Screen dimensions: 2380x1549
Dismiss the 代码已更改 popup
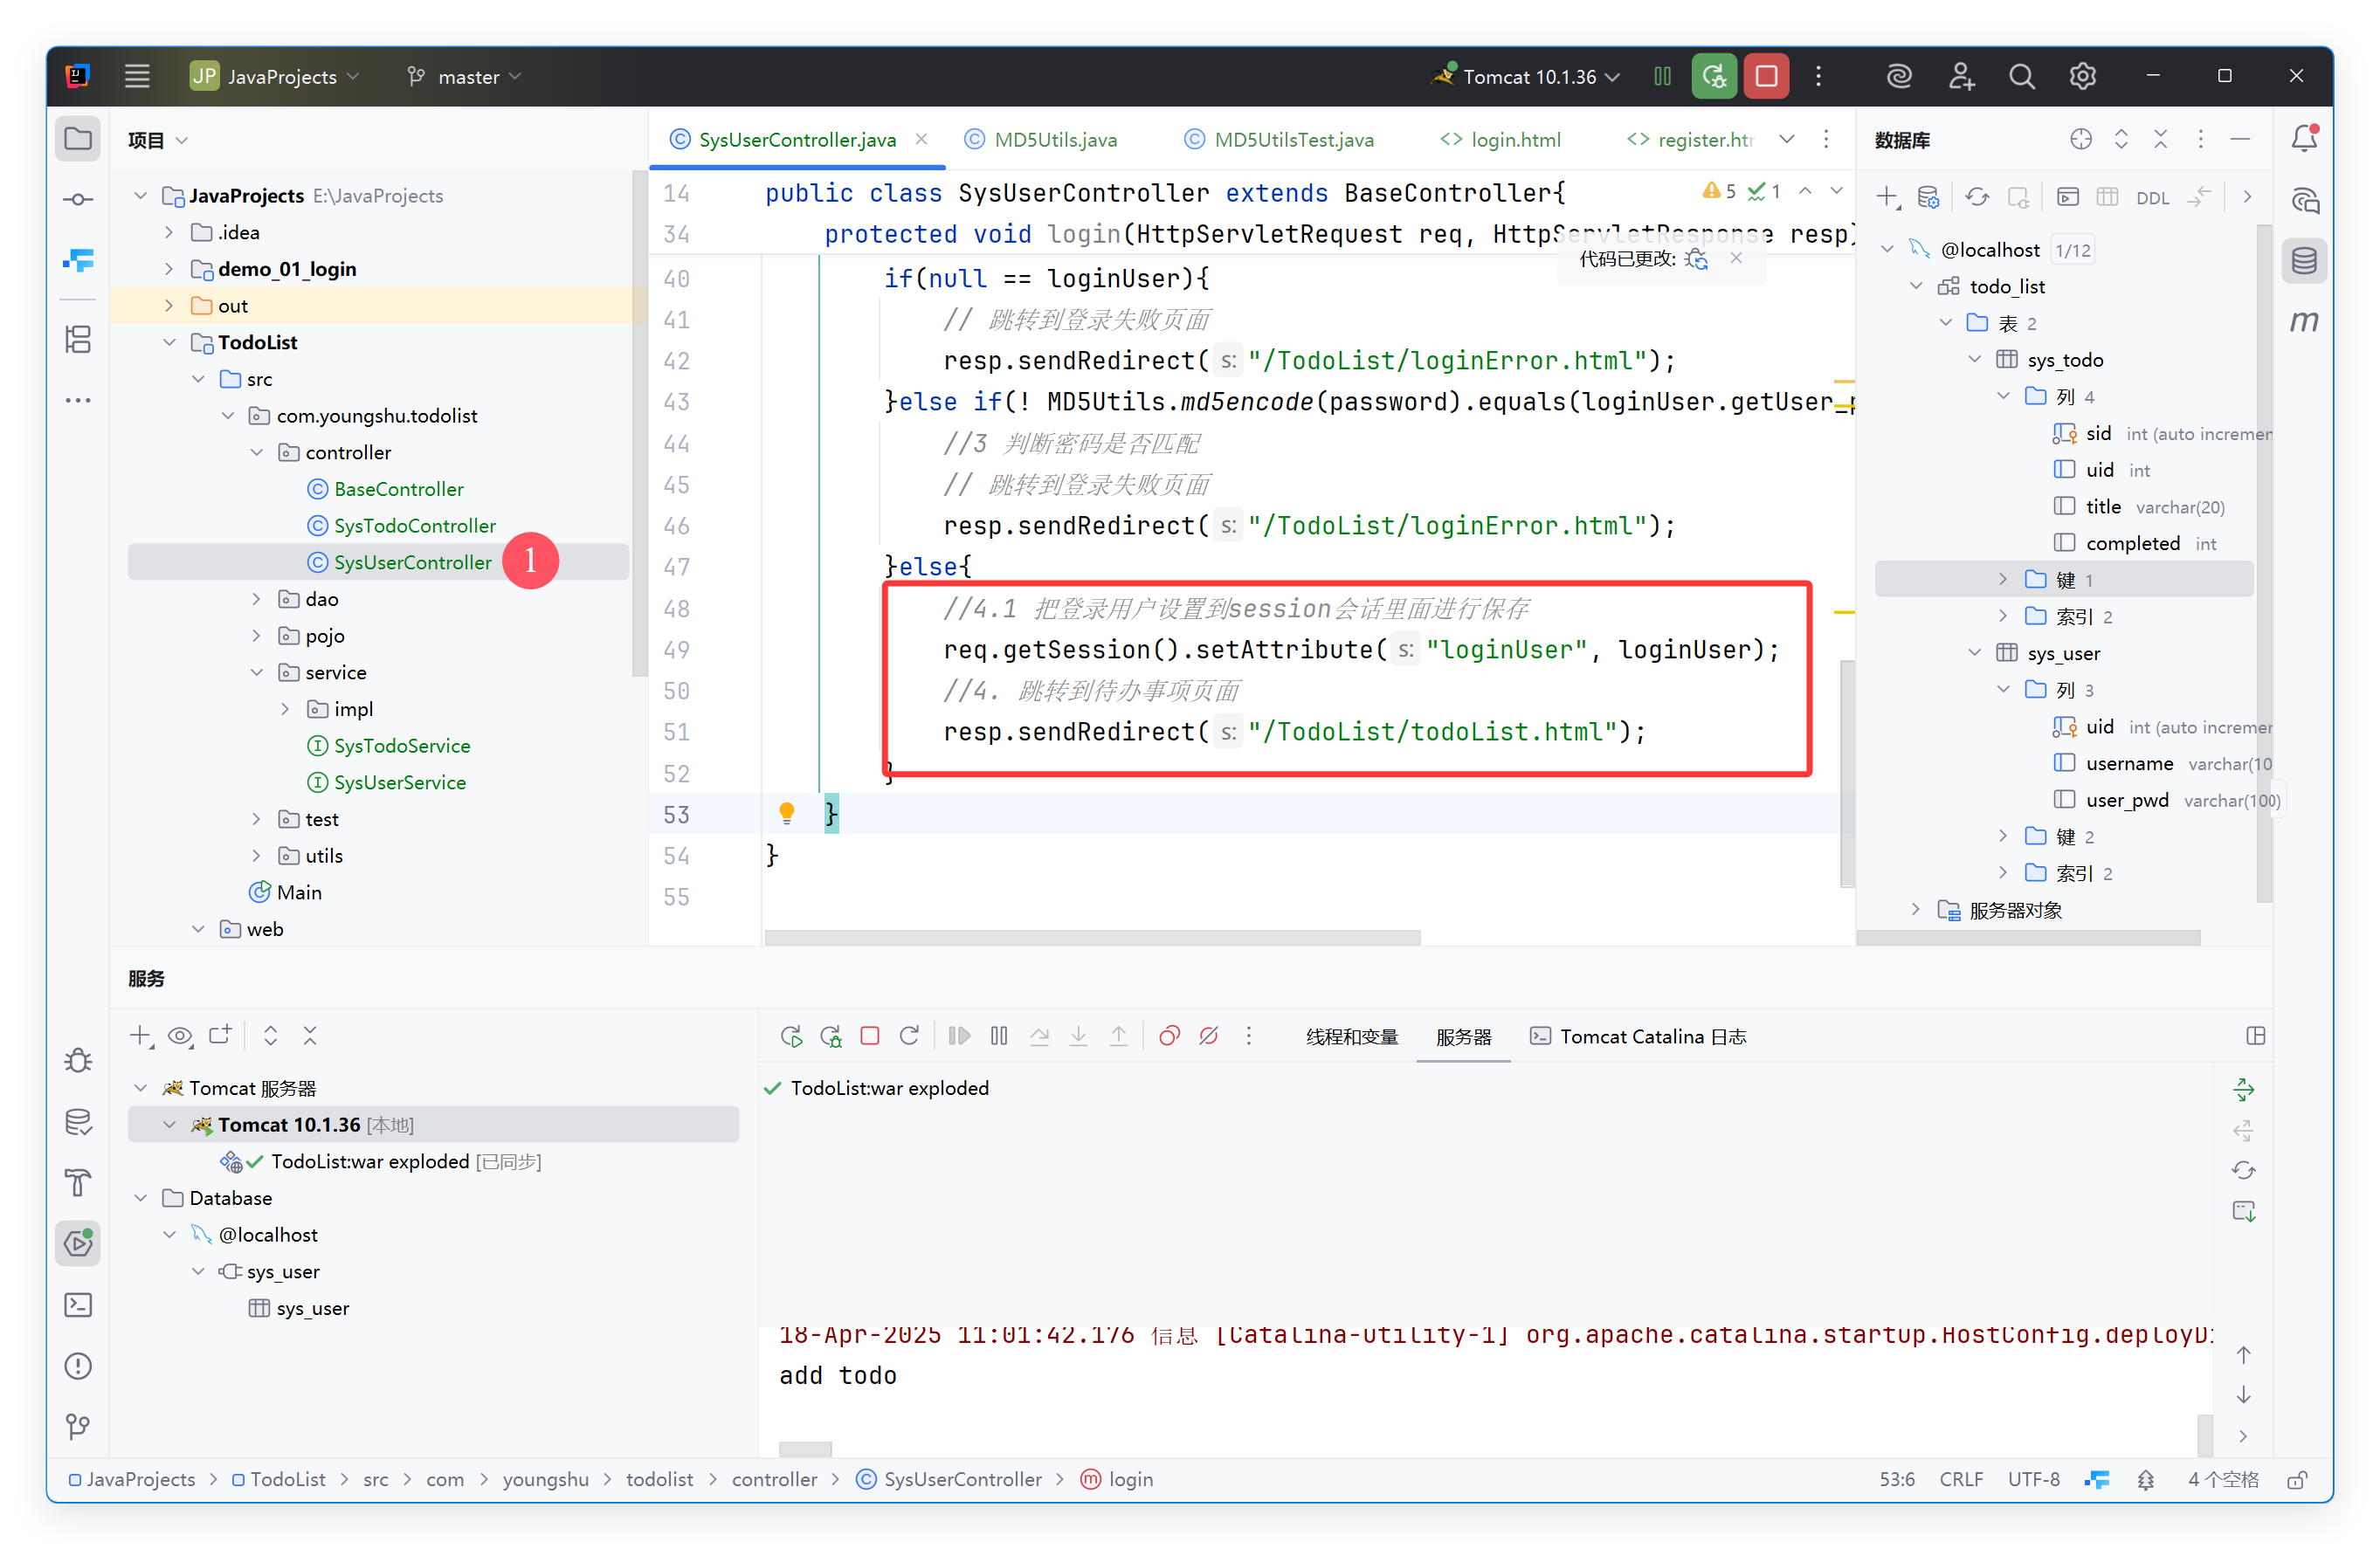coord(1736,258)
